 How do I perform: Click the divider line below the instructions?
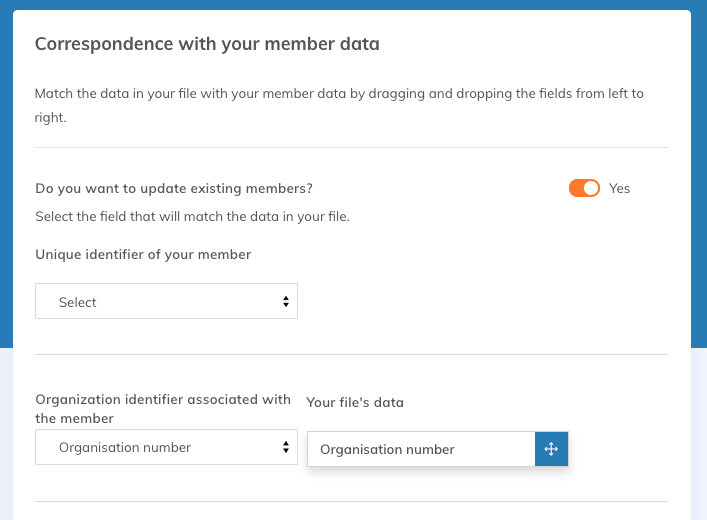click(351, 147)
